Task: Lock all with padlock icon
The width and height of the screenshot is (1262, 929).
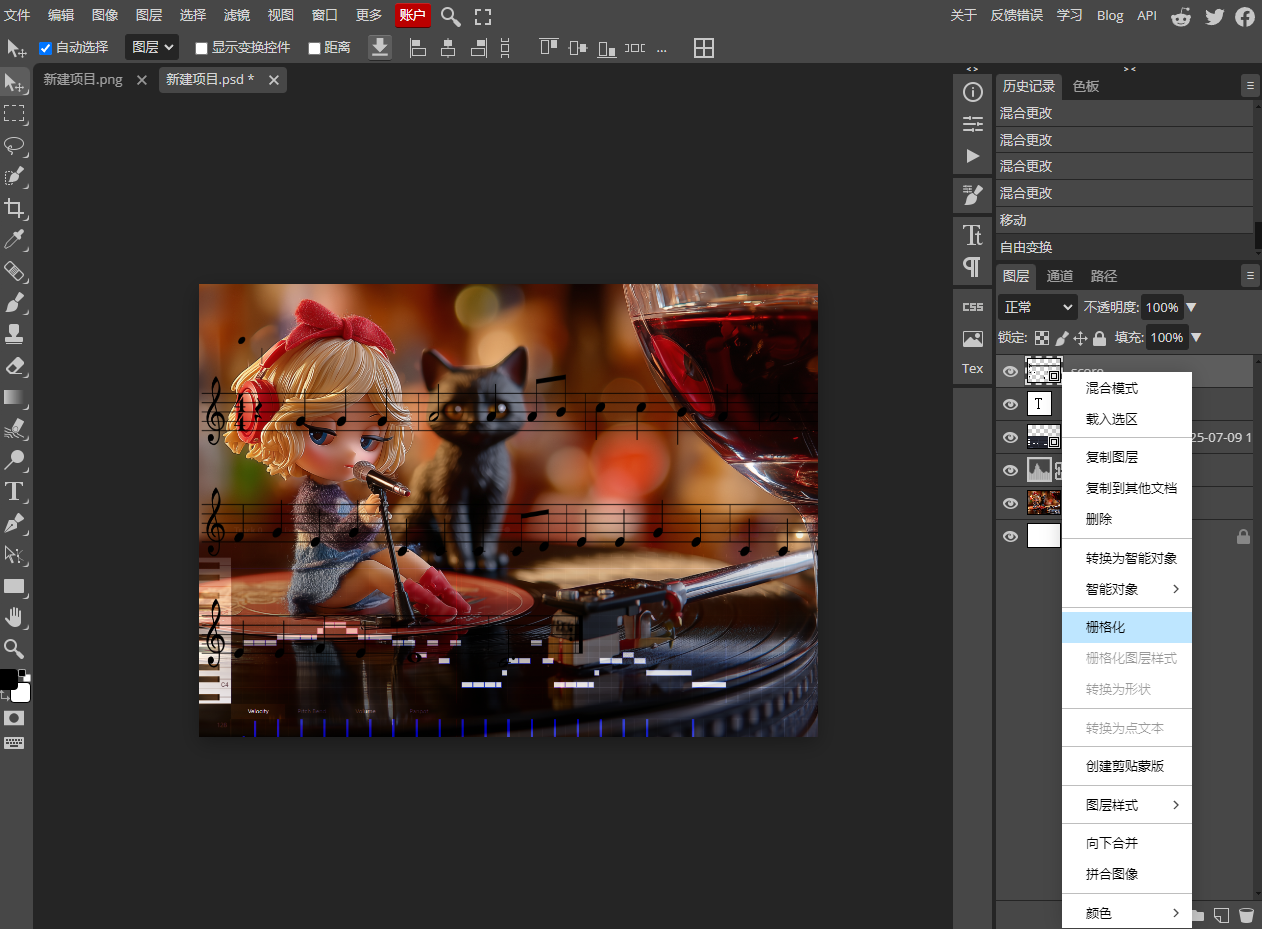Action: (x=1100, y=338)
